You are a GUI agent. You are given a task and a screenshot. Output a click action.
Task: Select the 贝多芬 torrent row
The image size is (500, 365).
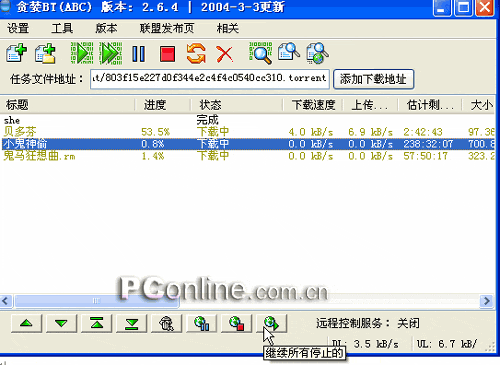coord(247,132)
